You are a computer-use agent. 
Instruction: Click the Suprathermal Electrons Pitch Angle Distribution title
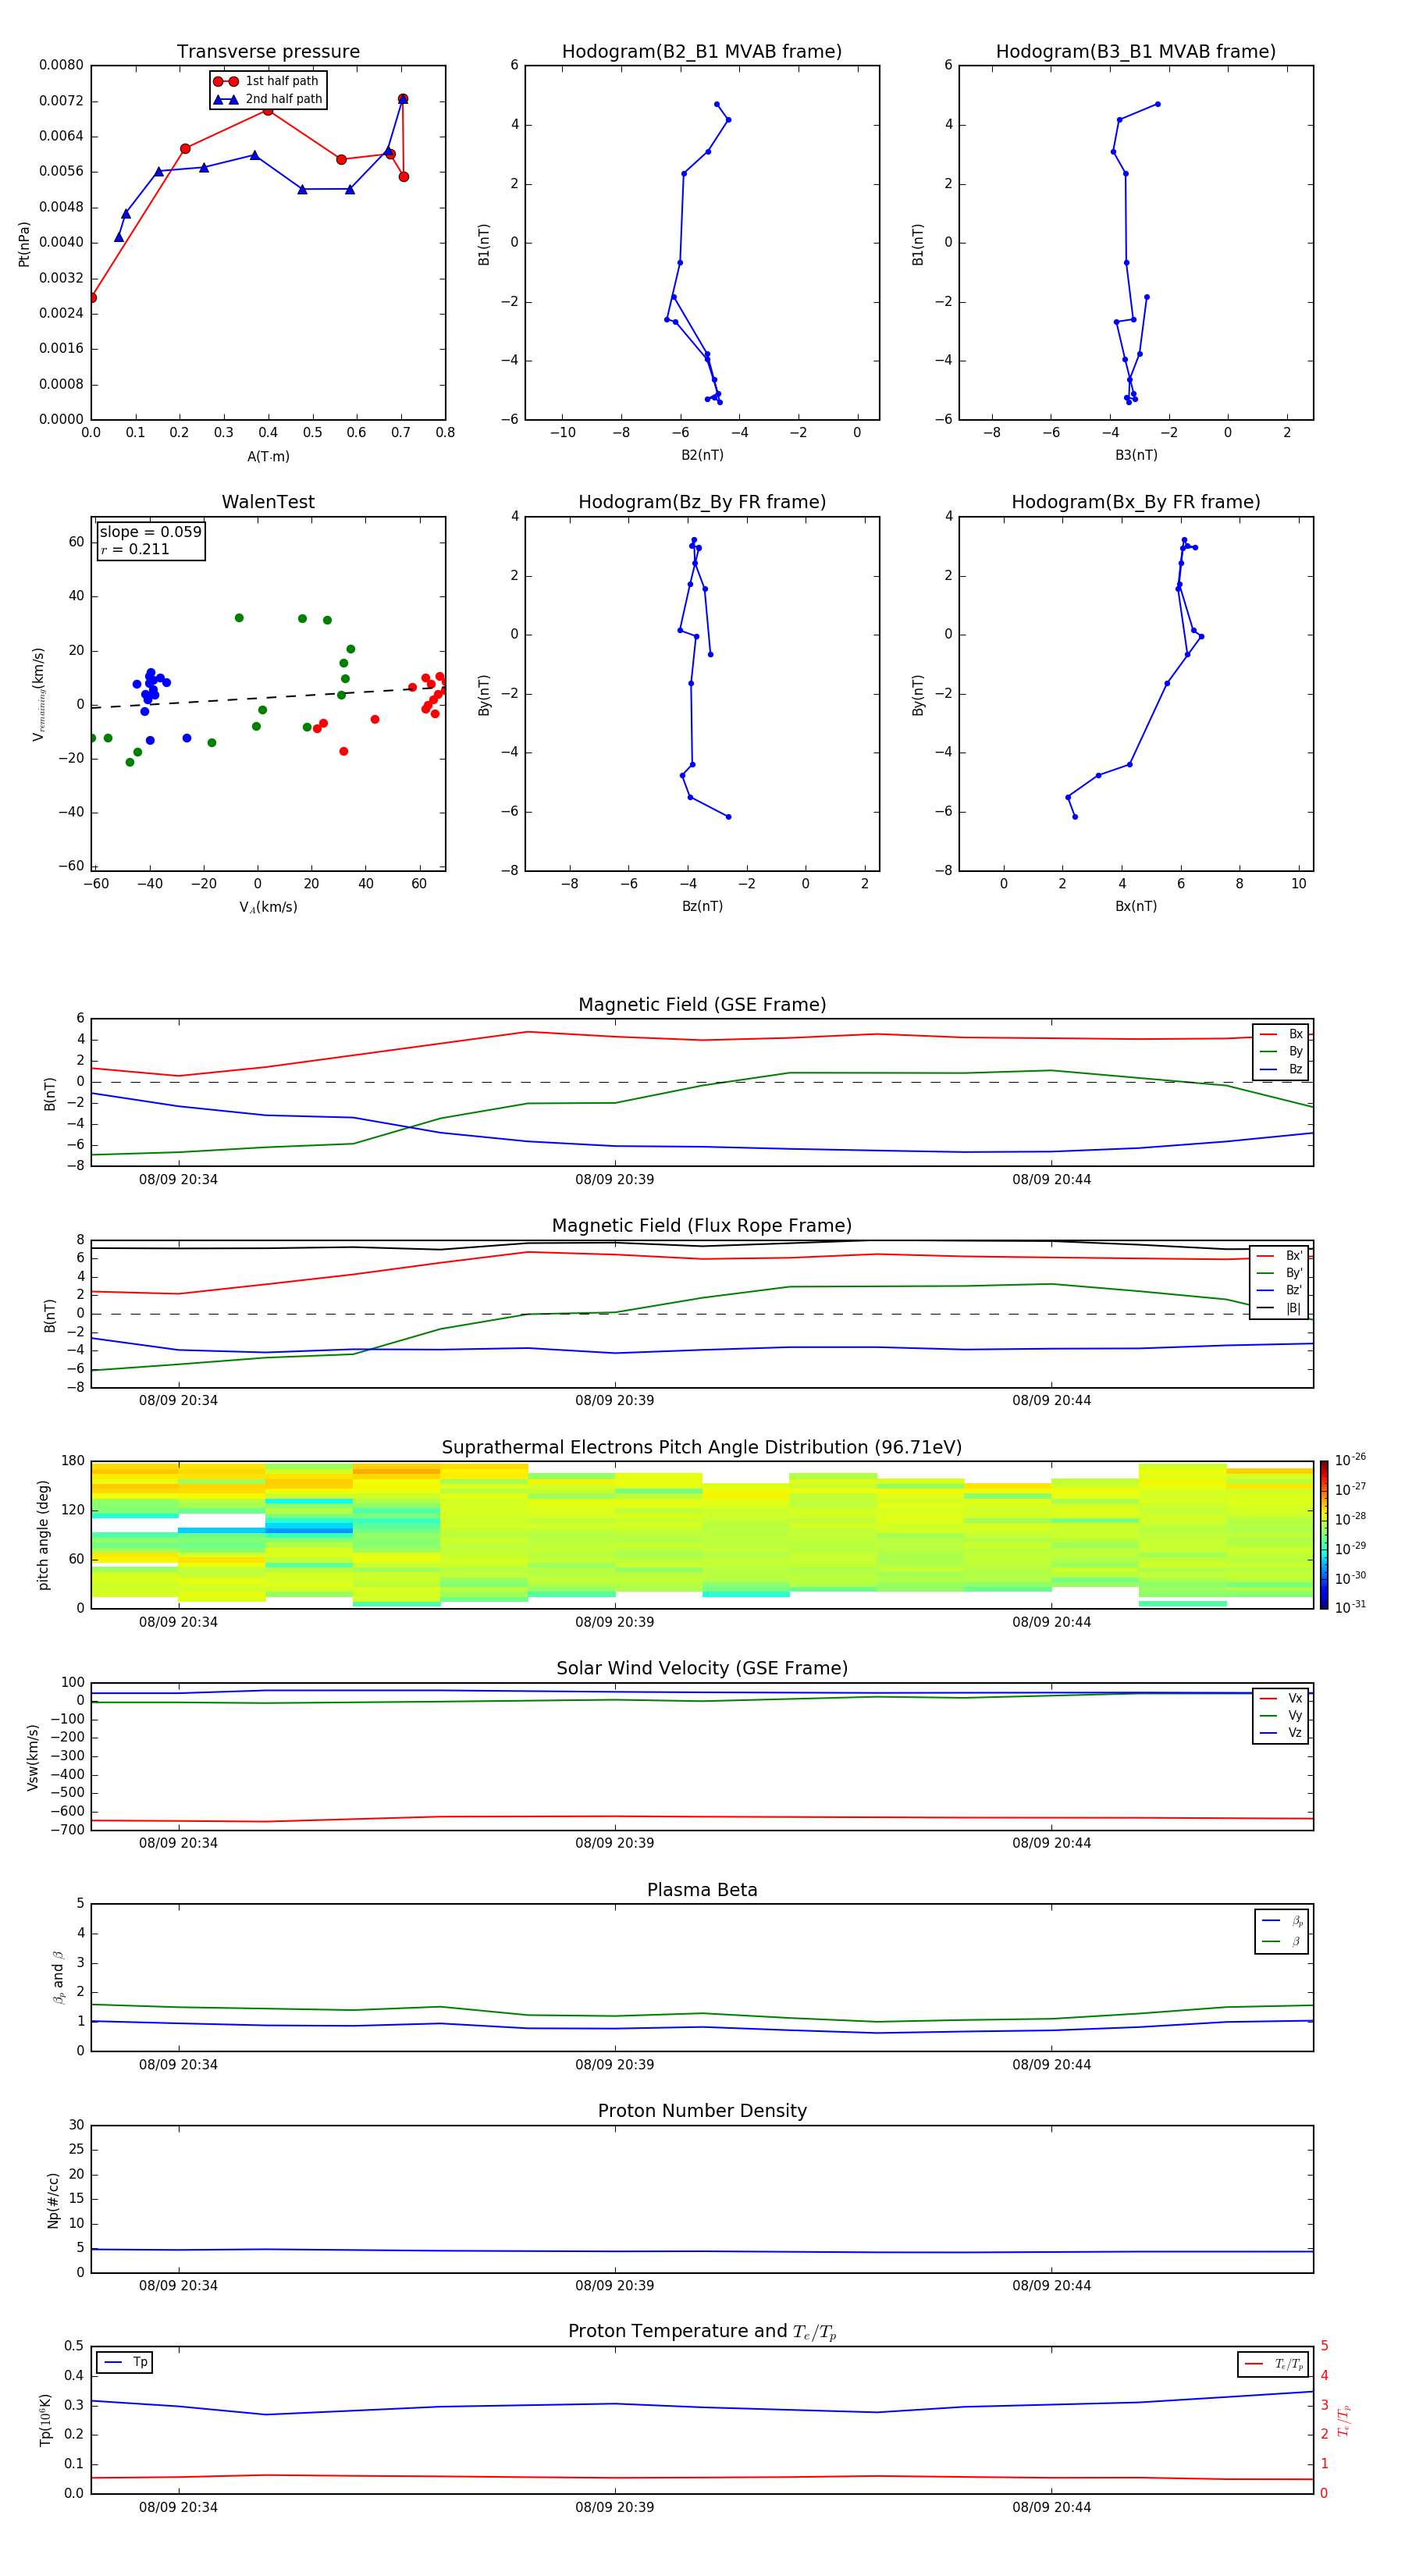[702, 1447]
